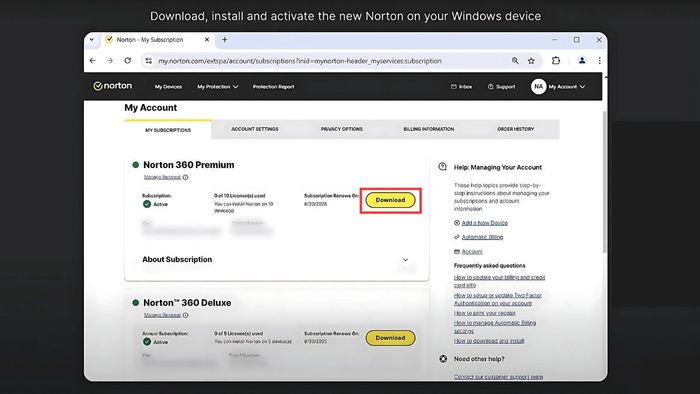Click the My Account page heading
This screenshot has height=394, width=700.
click(x=150, y=108)
